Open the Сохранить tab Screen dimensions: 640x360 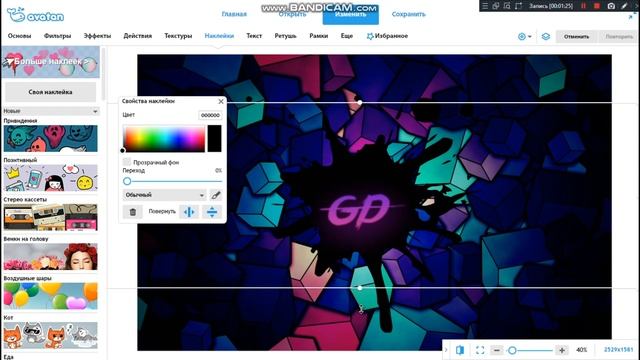click(x=409, y=14)
